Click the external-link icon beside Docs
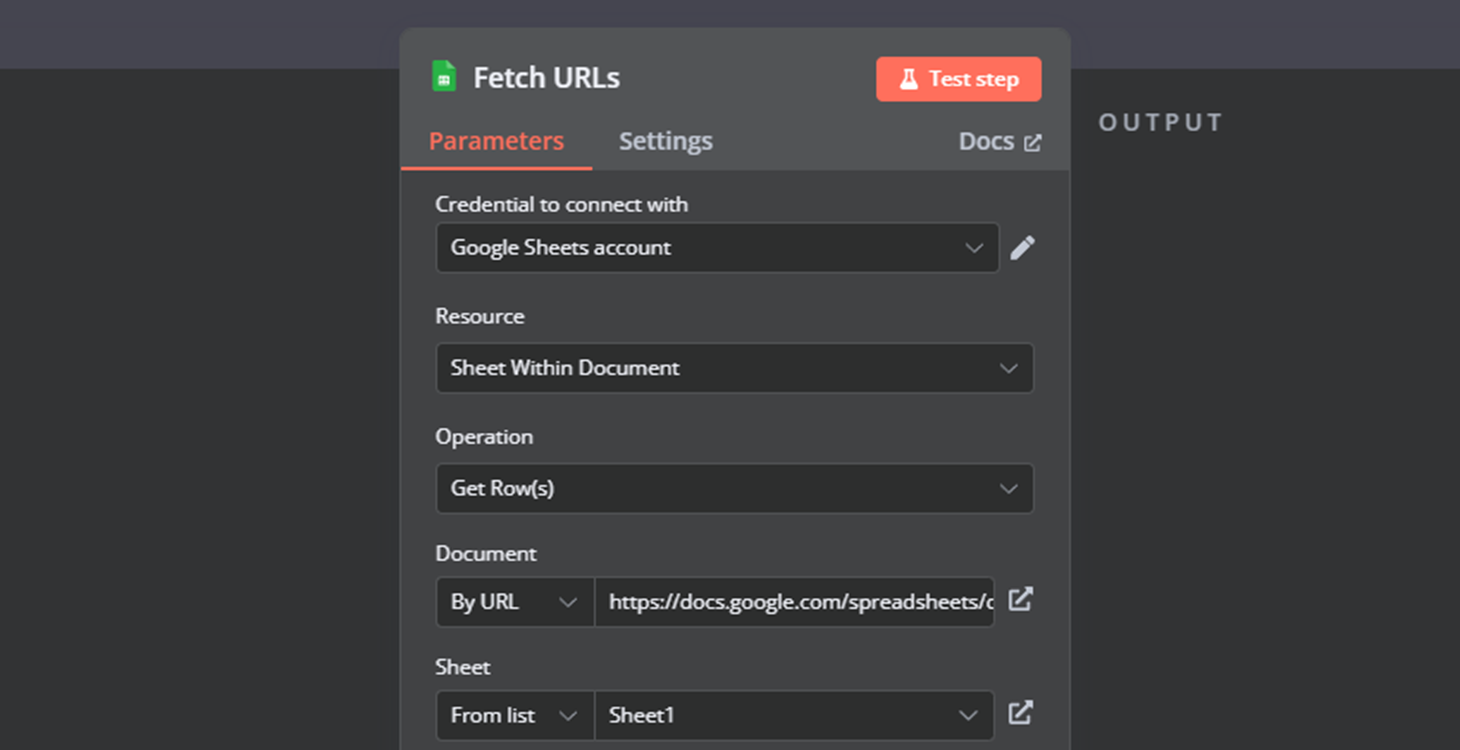 click(1033, 141)
